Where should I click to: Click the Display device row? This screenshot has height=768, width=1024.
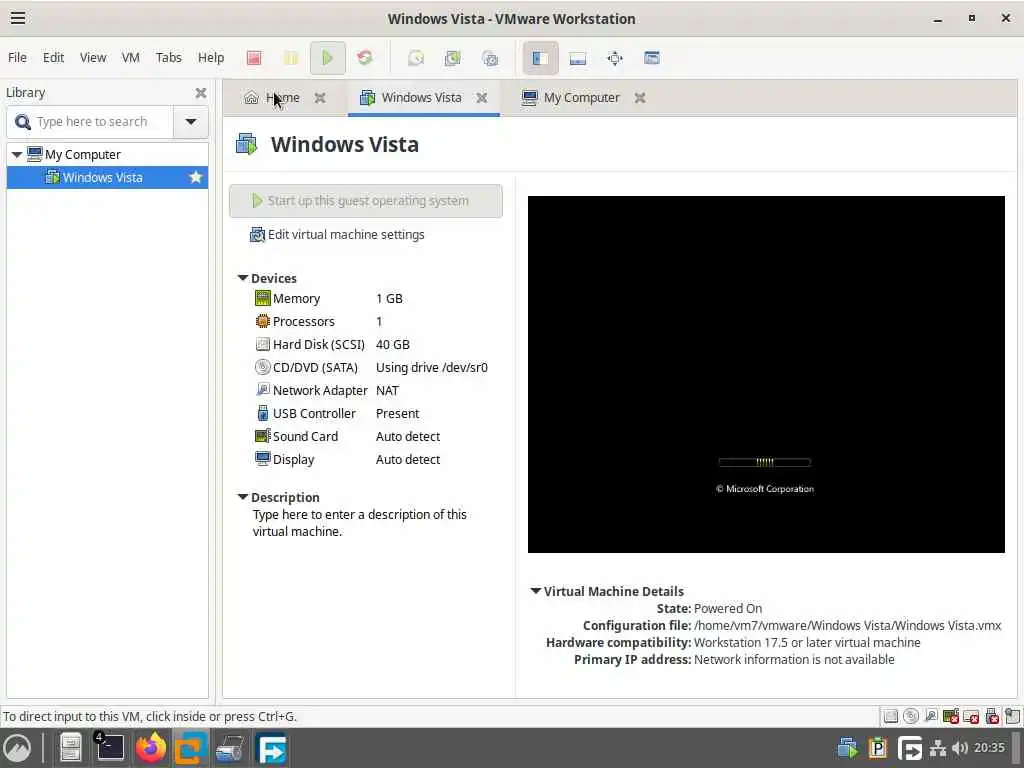(x=347, y=459)
